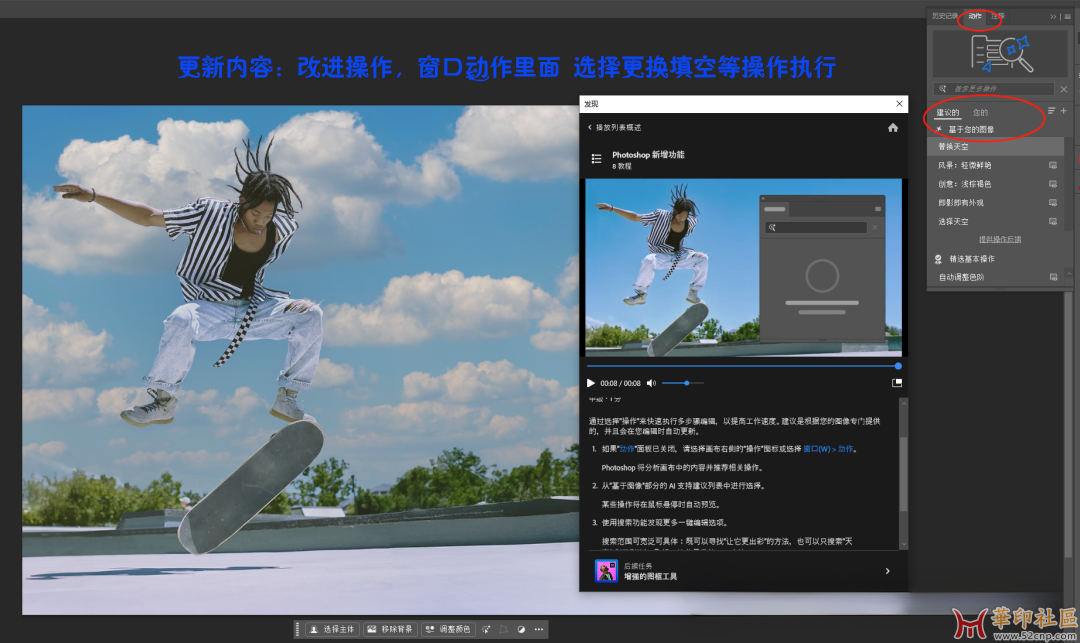Click the 窗口(W) > 动作 hyperlink
The width and height of the screenshot is (1080, 643).
829,449
